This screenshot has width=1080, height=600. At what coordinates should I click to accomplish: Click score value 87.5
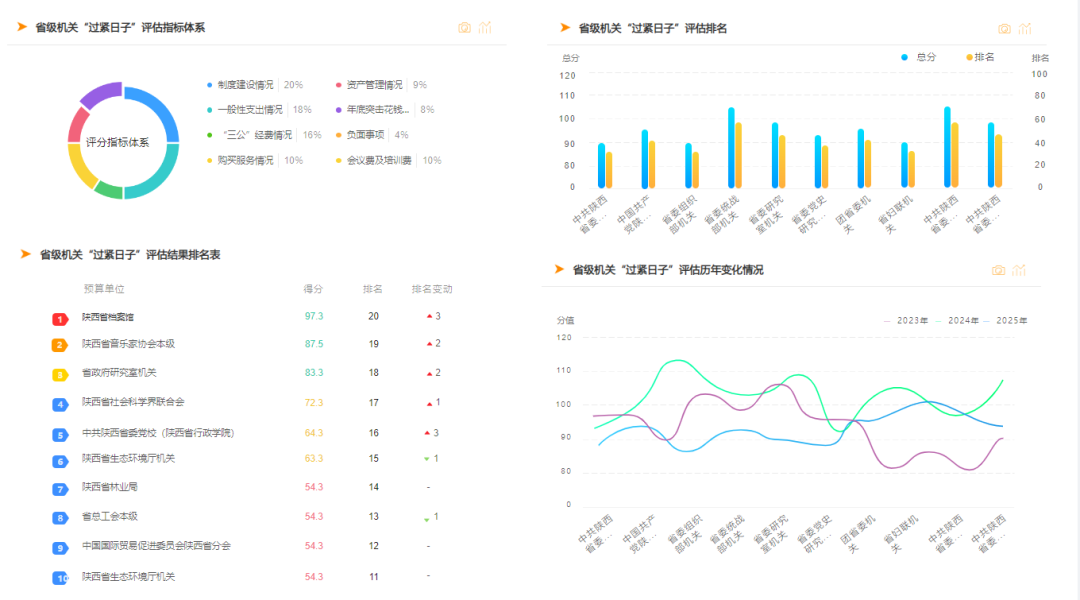[x=314, y=344]
